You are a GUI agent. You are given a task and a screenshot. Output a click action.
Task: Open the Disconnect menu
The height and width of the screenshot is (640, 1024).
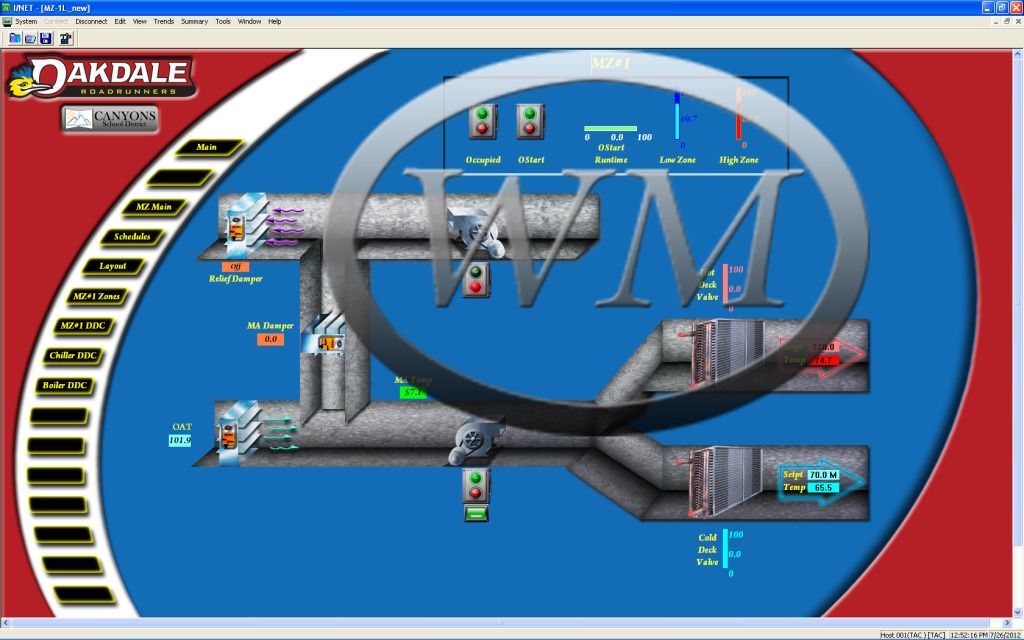(91, 22)
